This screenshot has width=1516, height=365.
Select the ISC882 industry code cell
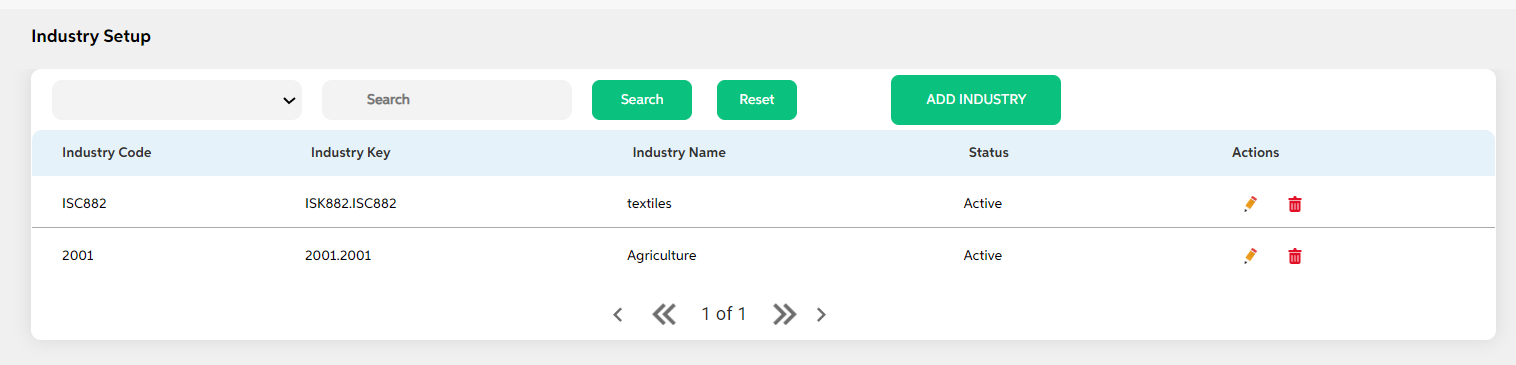84,204
